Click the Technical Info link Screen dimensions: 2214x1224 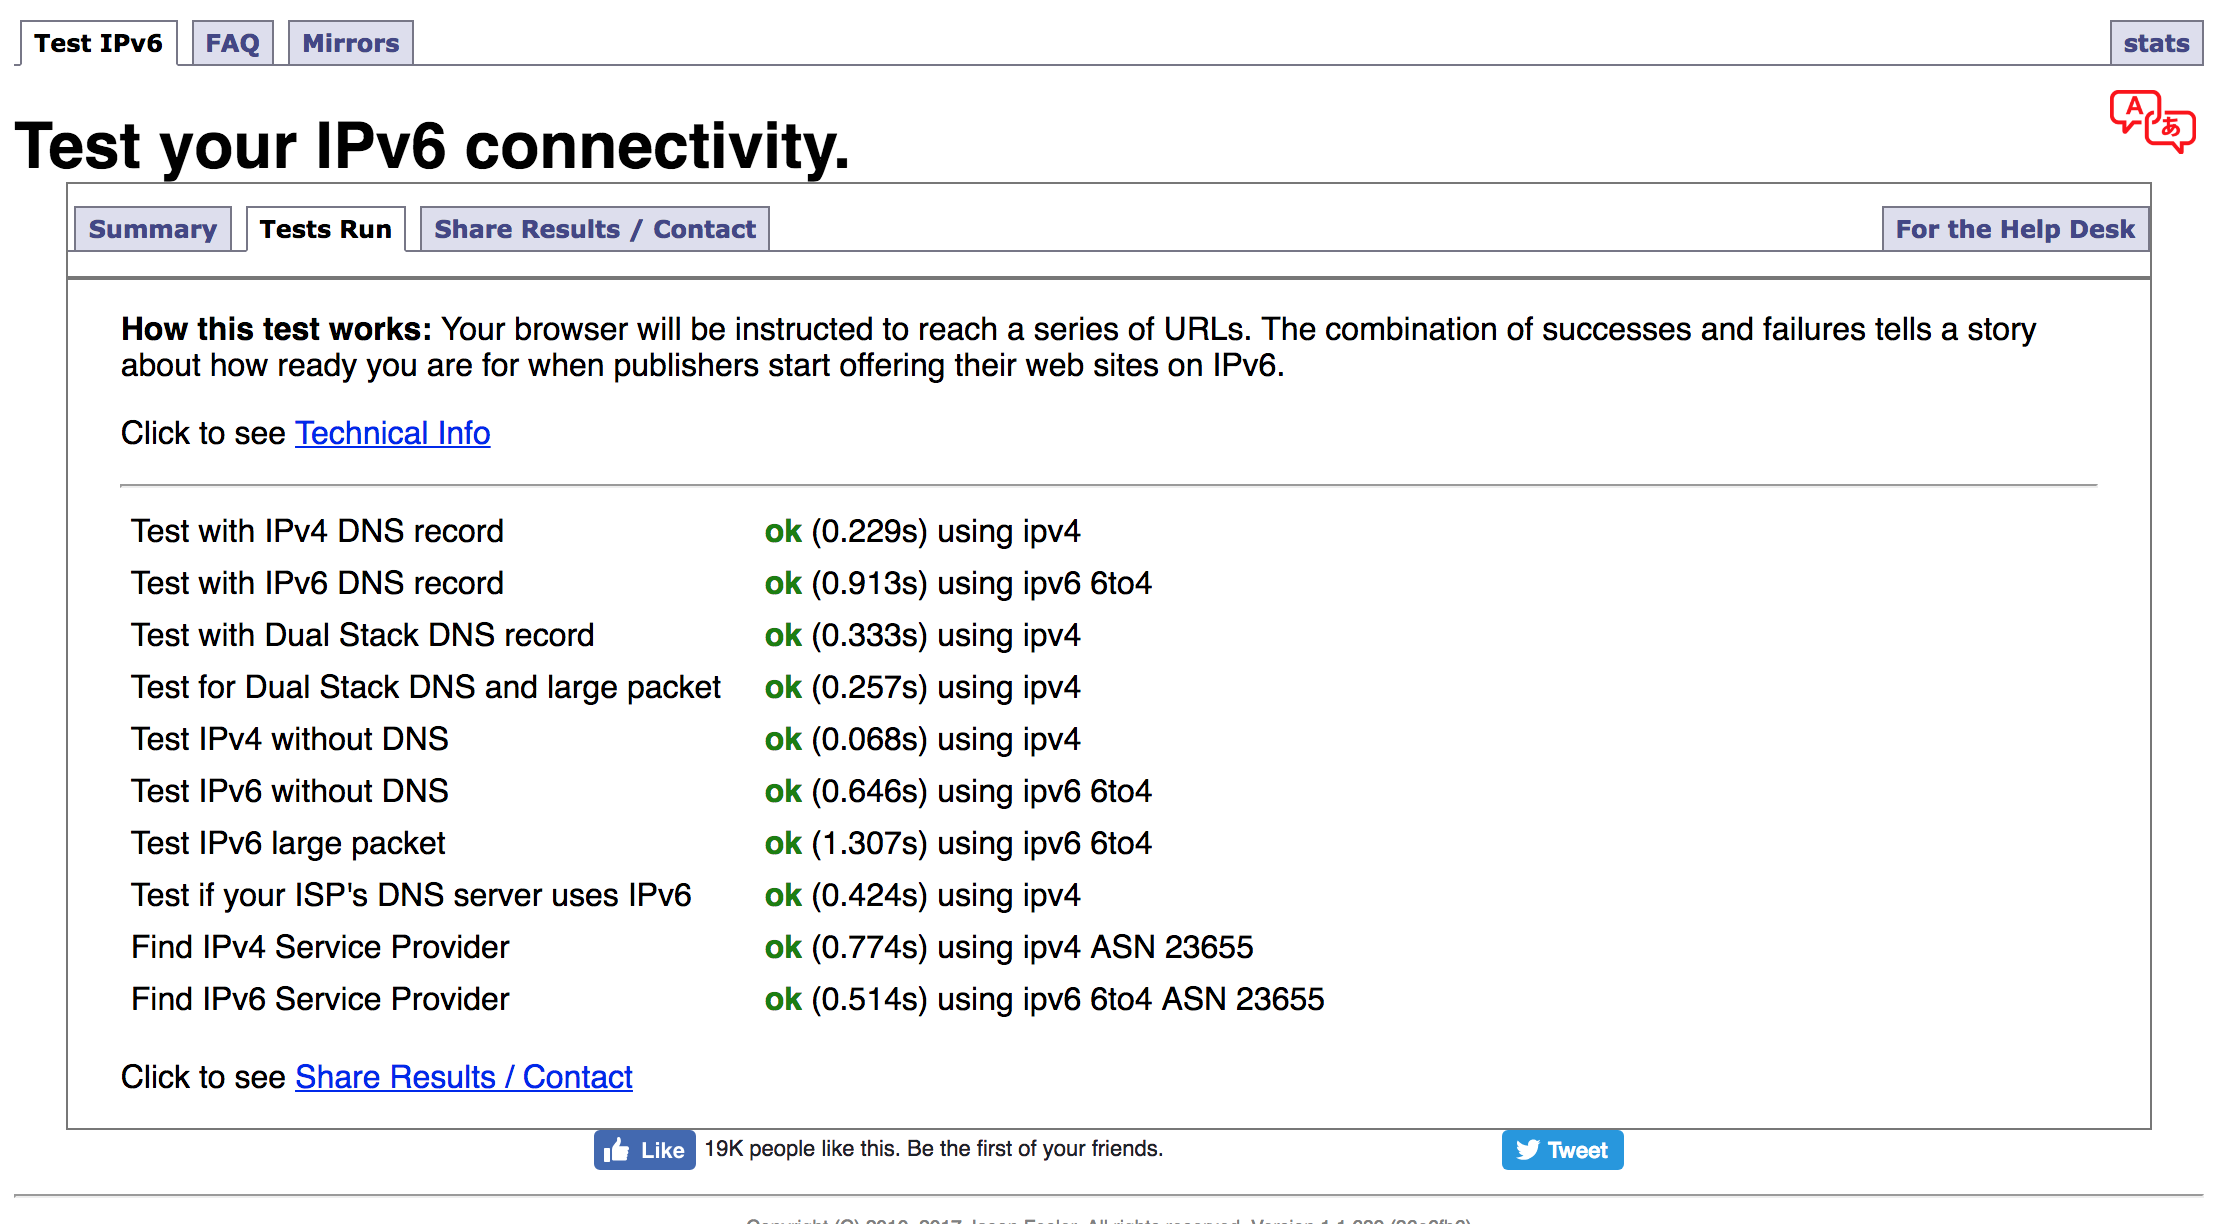[x=392, y=433]
